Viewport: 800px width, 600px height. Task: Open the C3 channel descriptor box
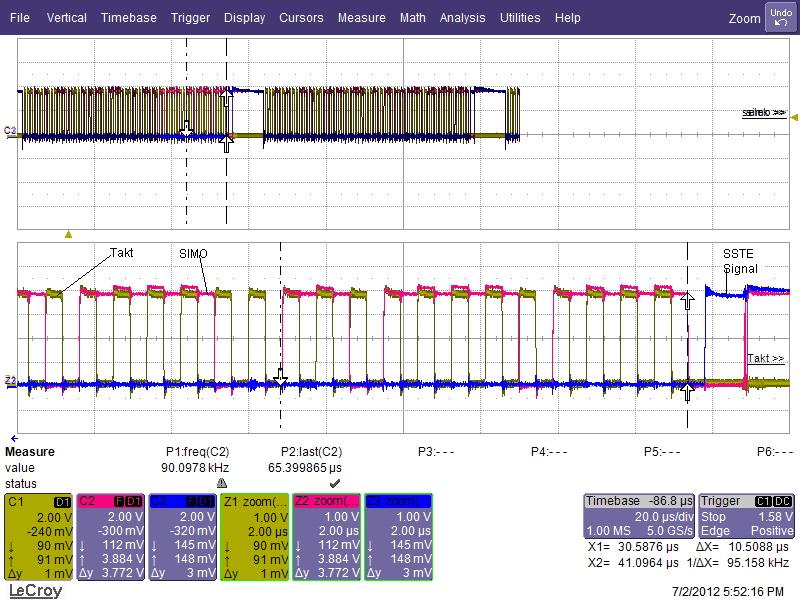(184, 537)
